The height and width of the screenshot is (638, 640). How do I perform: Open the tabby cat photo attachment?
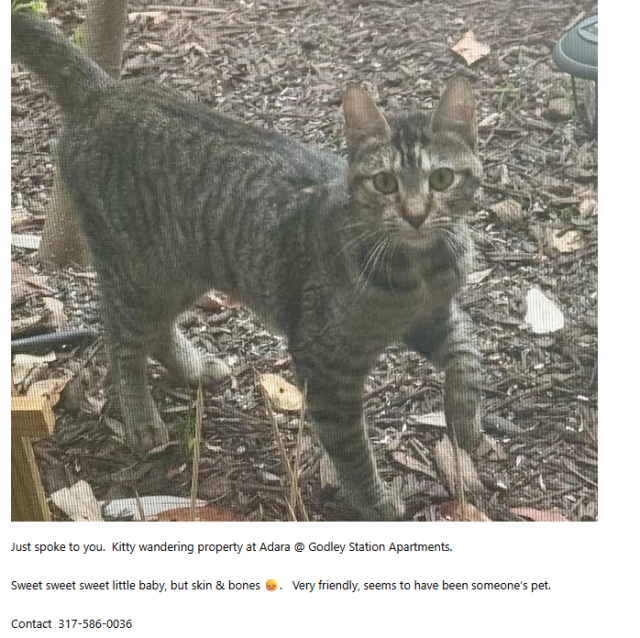coord(304,260)
